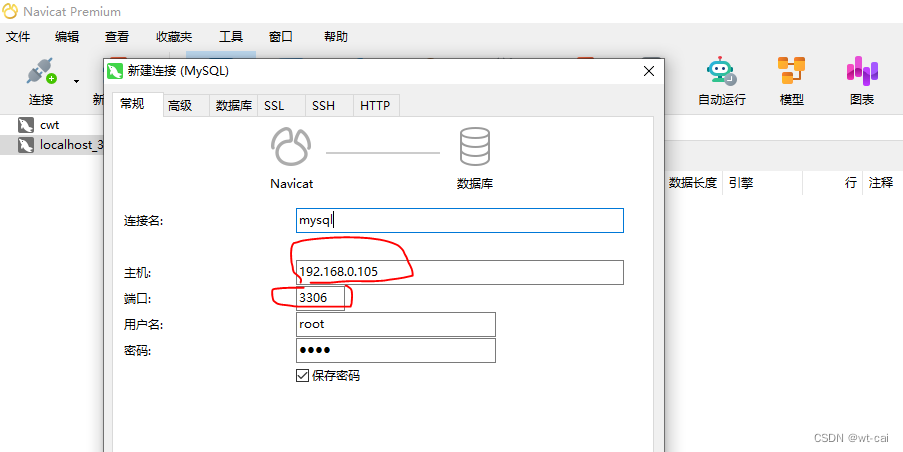Screen dimensions: 903x452
Task: Click the password field
Action: pos(396,351)
